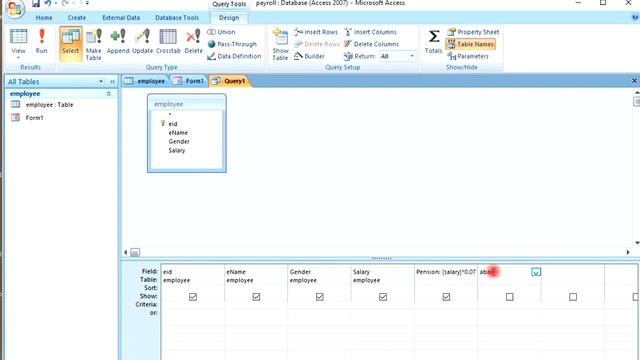Check Show for the abs column
The image size is (640, 360).
[509, 297]
